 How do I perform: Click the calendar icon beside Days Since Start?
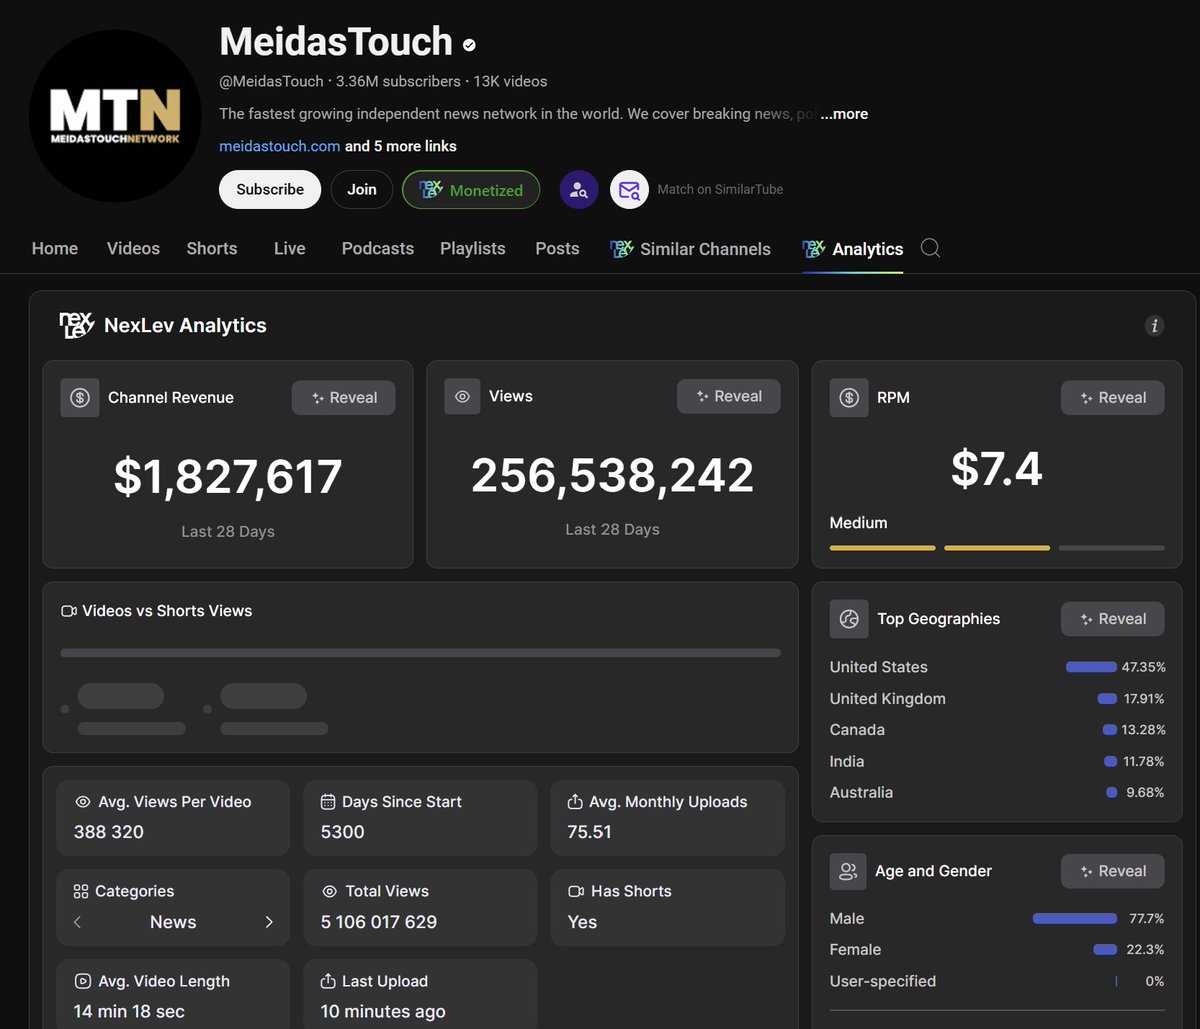327,802
